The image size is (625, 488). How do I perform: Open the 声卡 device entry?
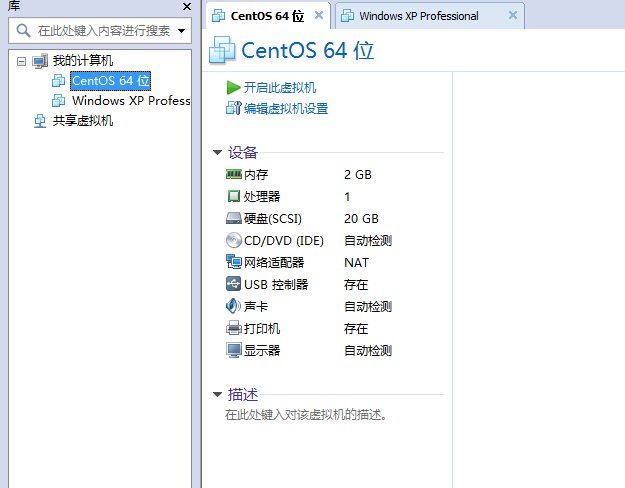tap(256, 306)
